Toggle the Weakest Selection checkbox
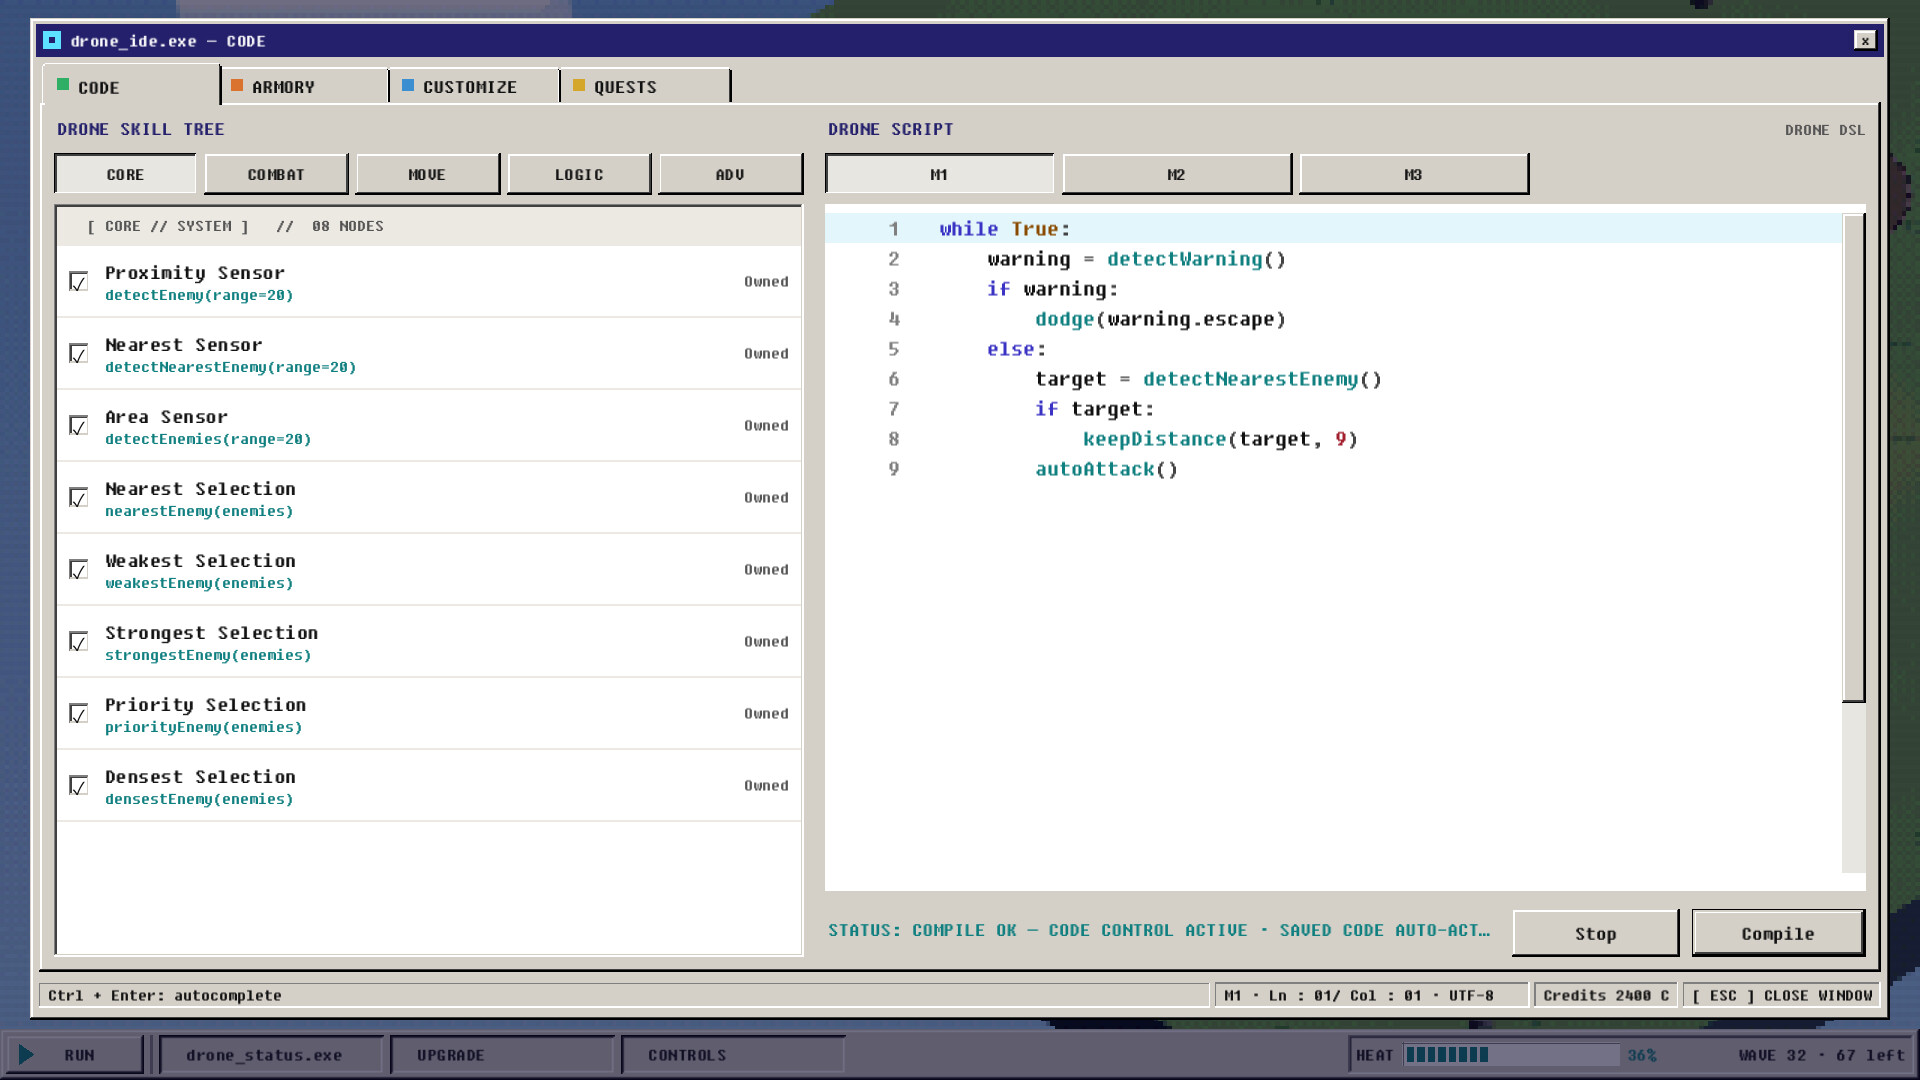 [x=79, y=570]
